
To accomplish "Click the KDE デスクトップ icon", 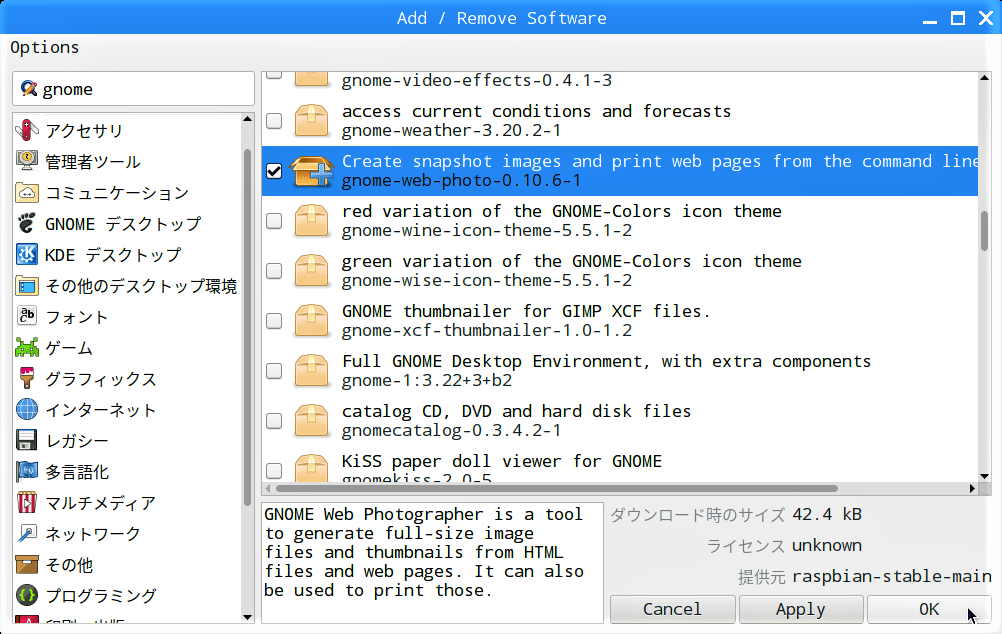I will (27, 254).
